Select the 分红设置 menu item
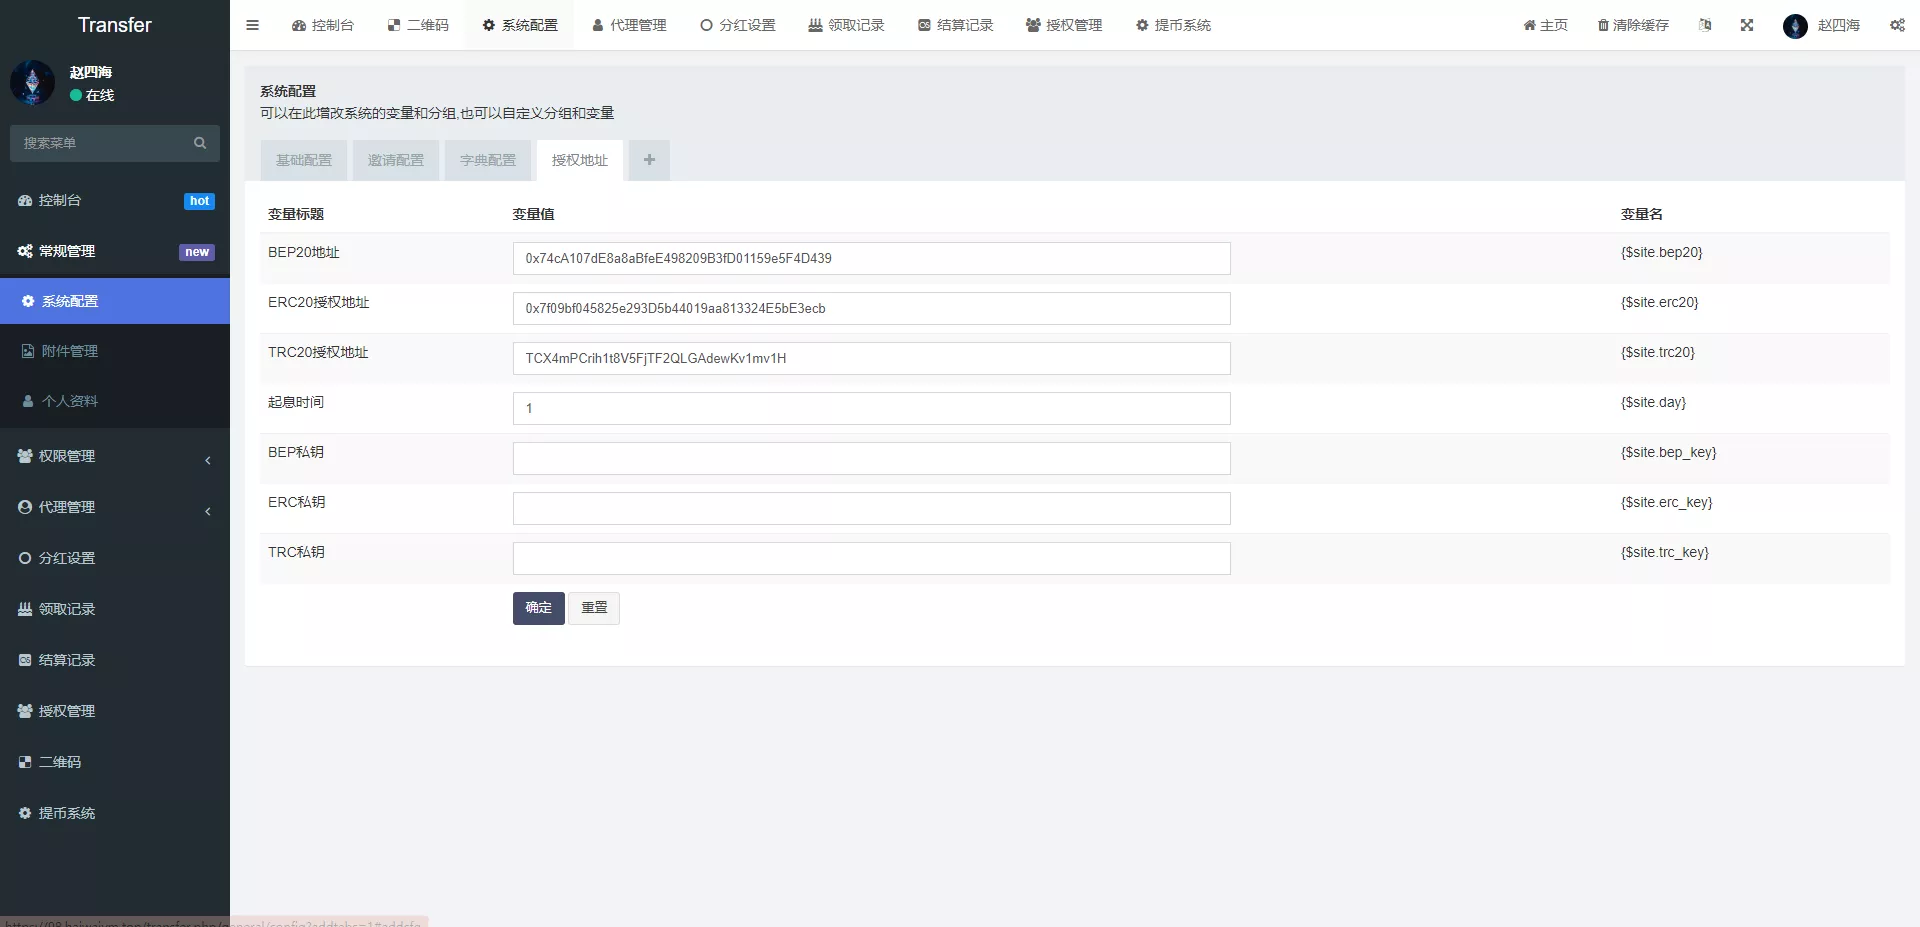Viewport: 1920px width, 927px height. 68,557
